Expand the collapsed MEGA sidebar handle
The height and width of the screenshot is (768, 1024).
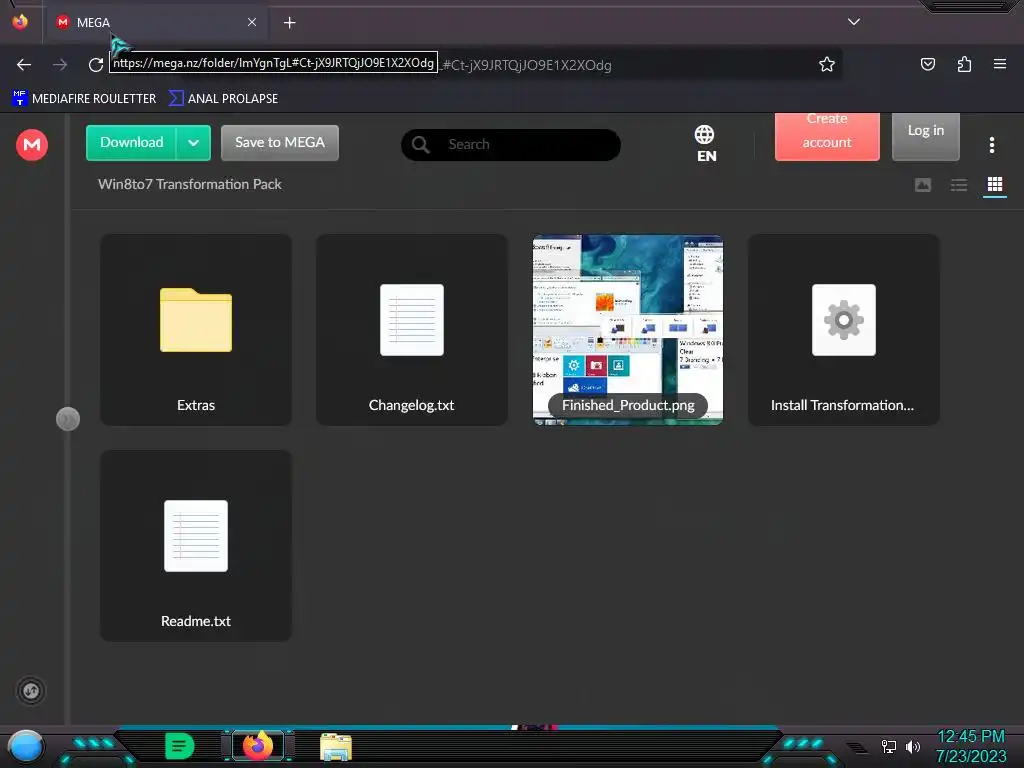coord(68,419)
